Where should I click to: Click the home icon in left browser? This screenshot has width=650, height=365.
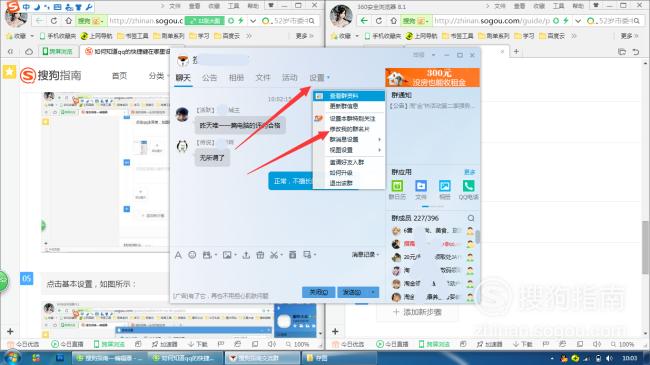click(68, 21)
